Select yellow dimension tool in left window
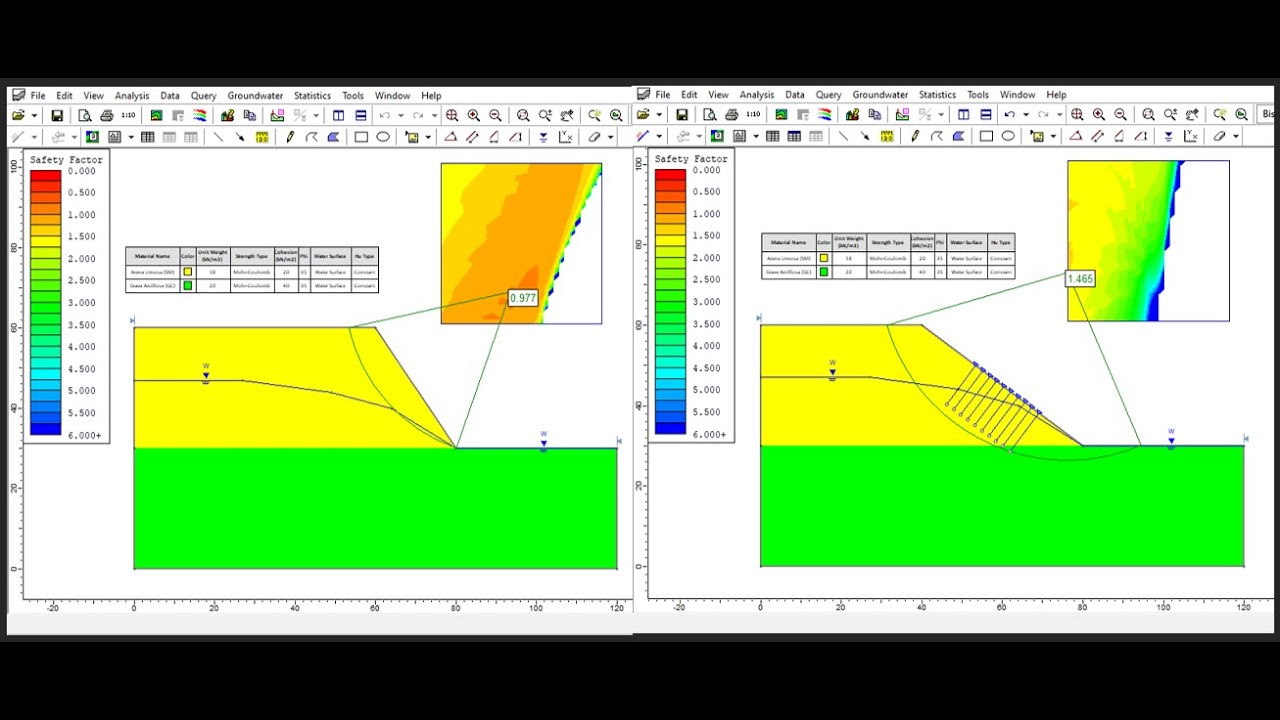1280x720 pixels. (262, 137)
